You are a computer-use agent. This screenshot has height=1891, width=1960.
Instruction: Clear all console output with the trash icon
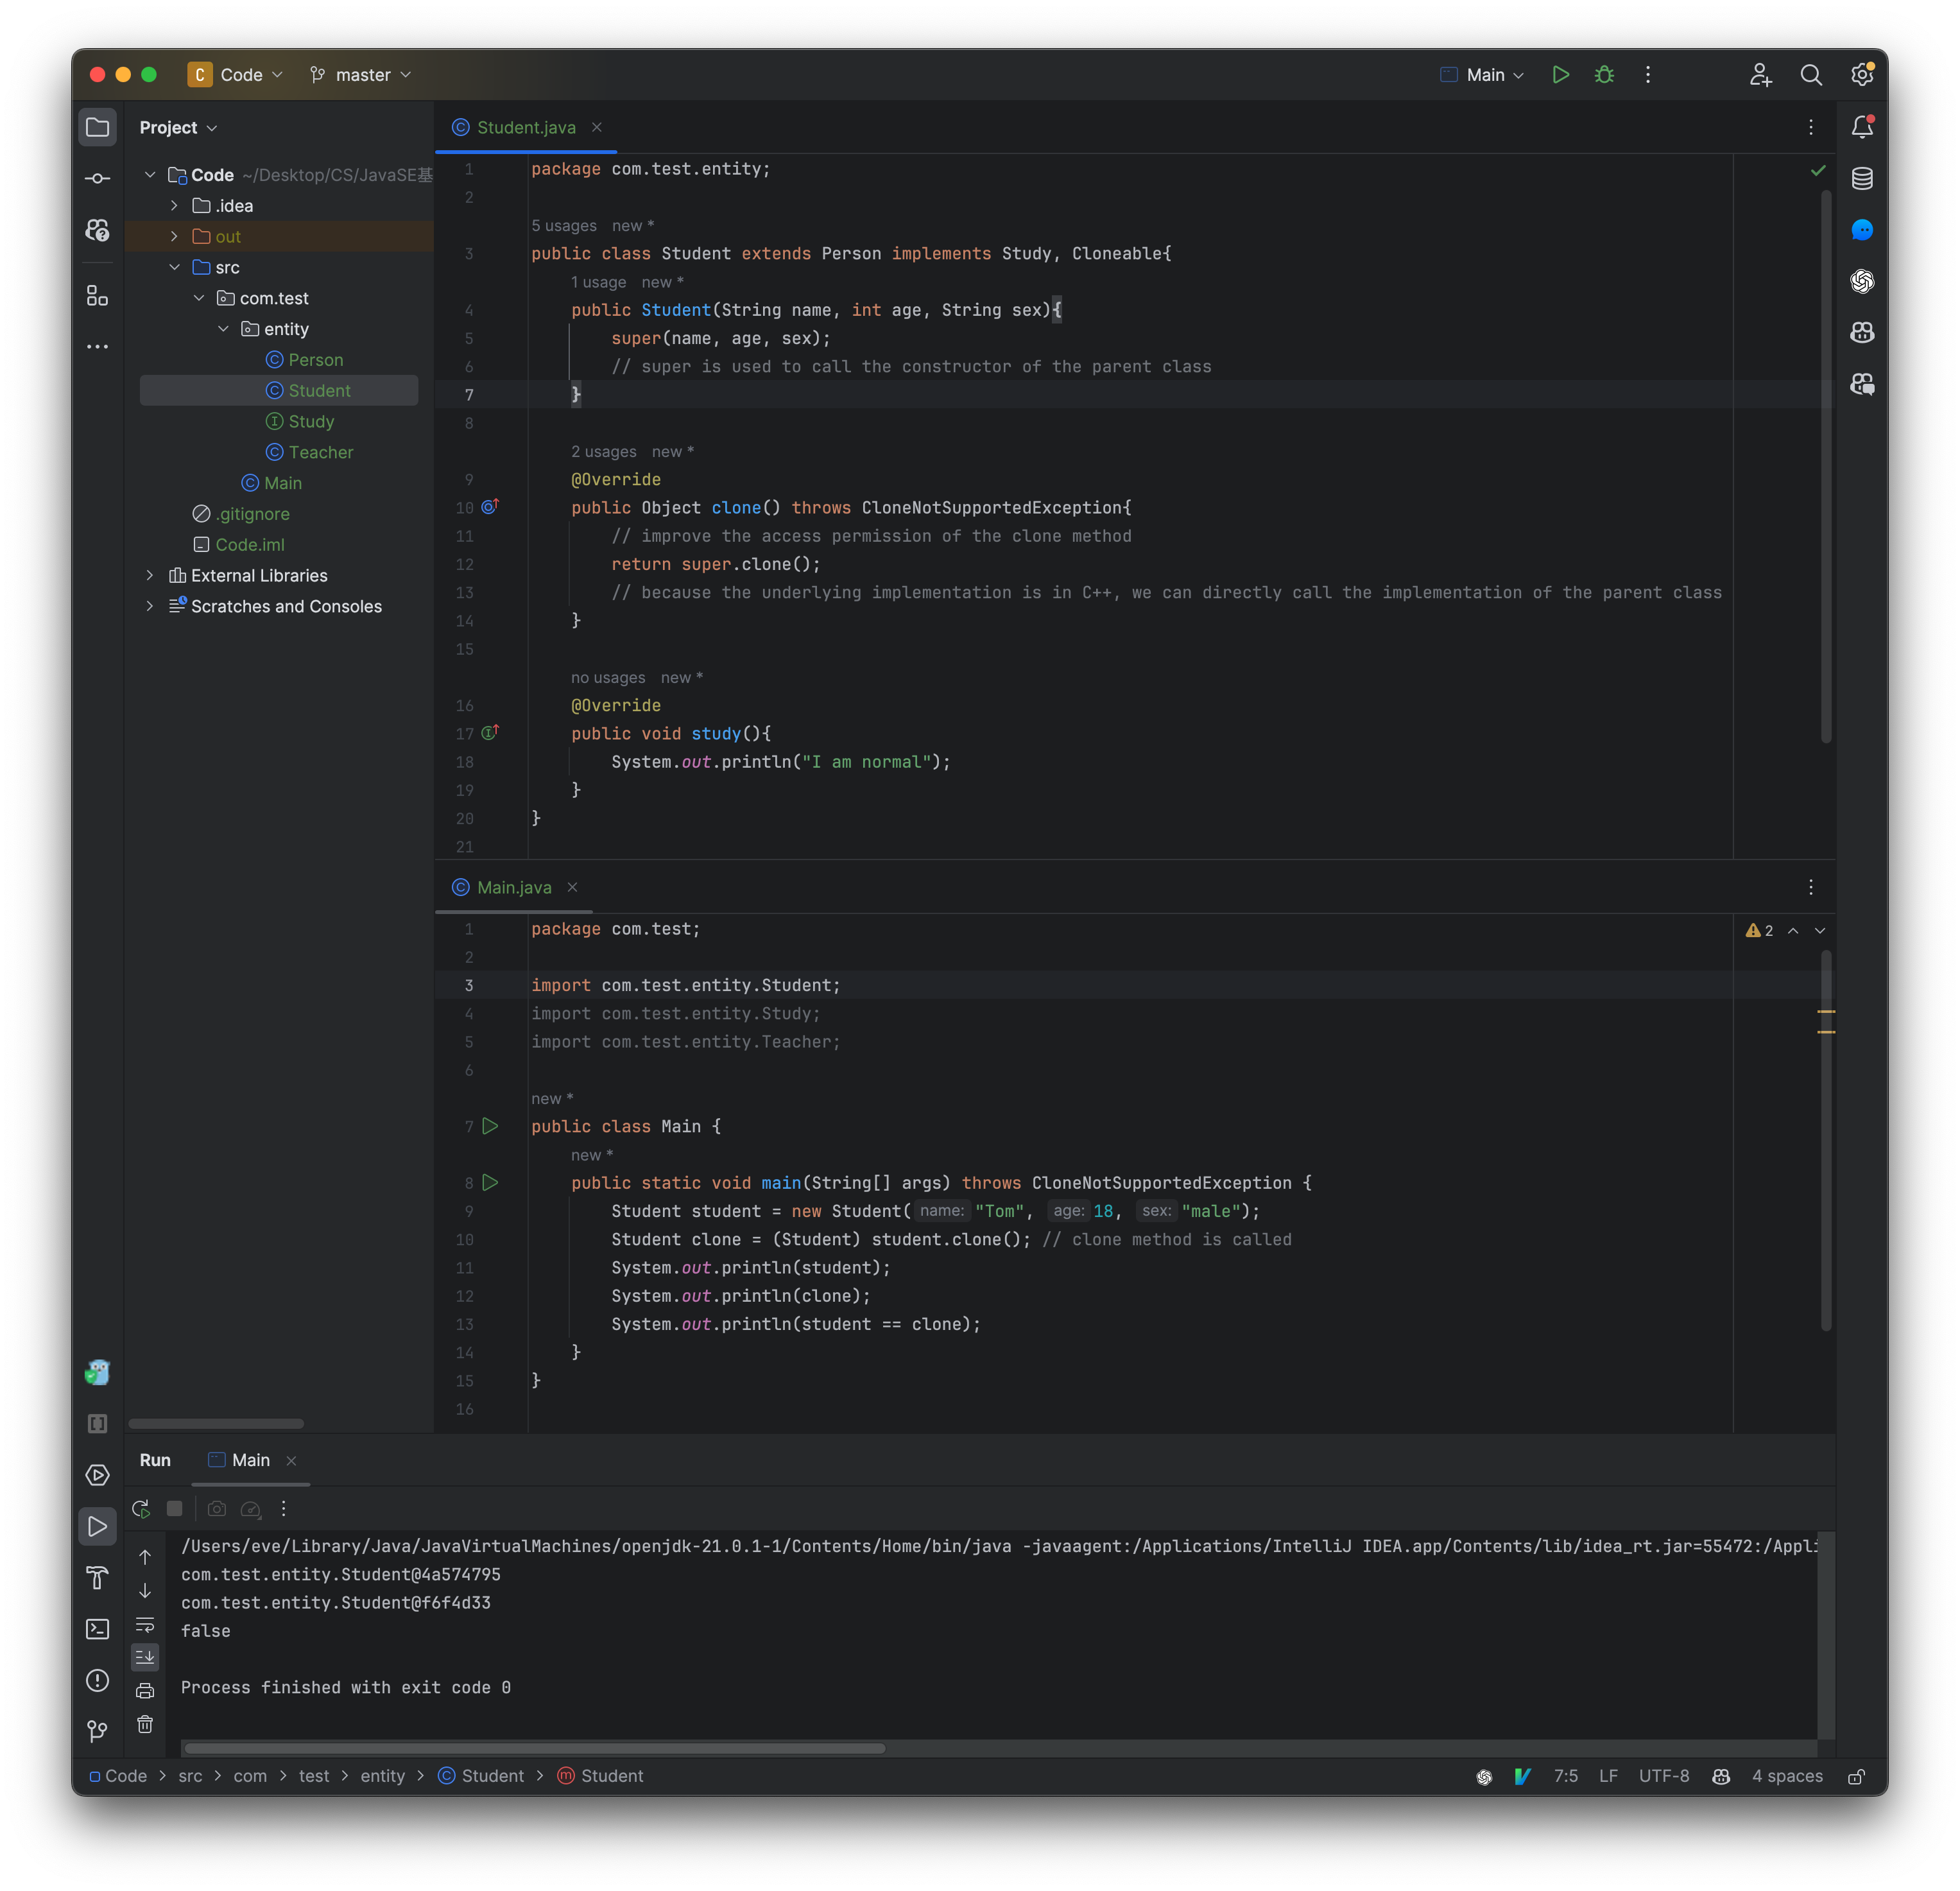tap(145, 1724)
